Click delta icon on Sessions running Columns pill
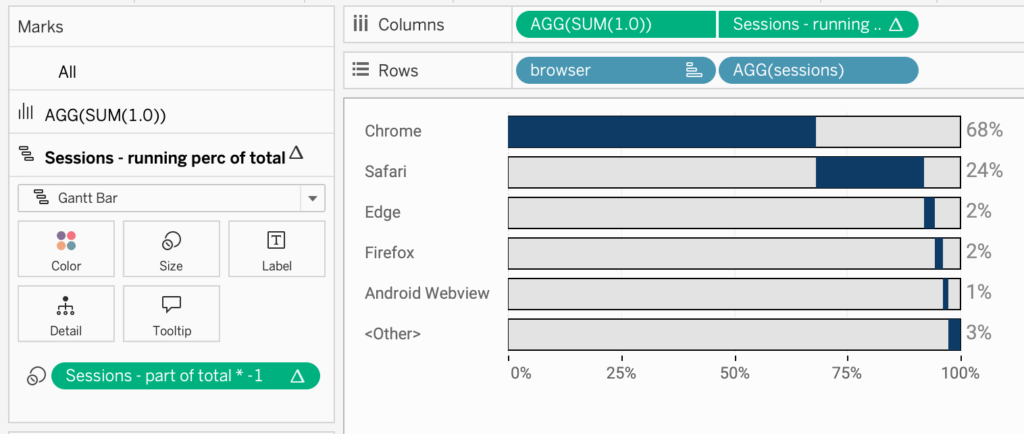 [897, 25]
